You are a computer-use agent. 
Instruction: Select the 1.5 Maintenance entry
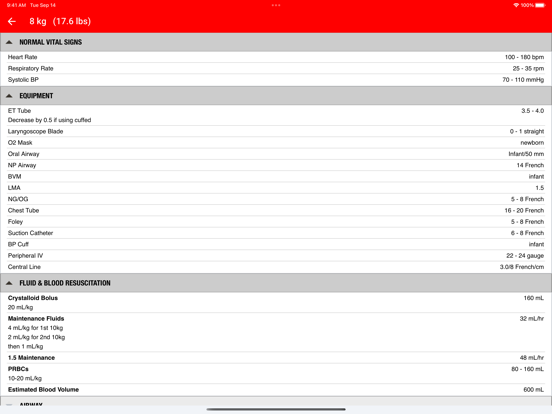(276, 358)
